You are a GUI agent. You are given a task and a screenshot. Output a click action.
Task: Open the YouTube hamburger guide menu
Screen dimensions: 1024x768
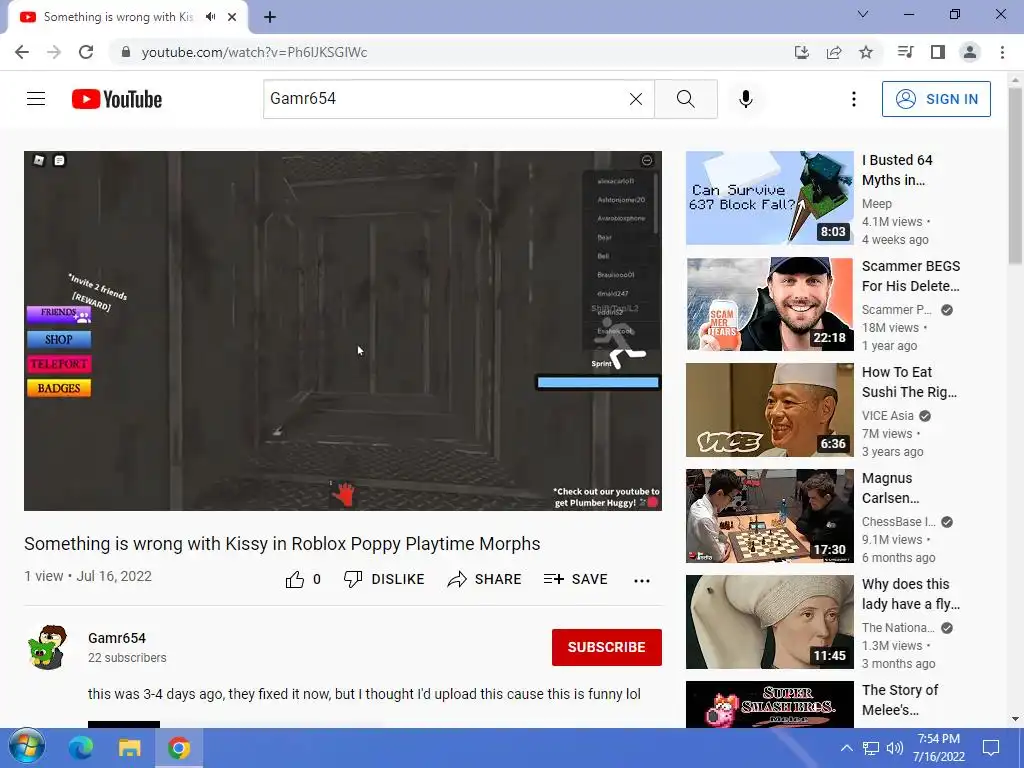36,99
